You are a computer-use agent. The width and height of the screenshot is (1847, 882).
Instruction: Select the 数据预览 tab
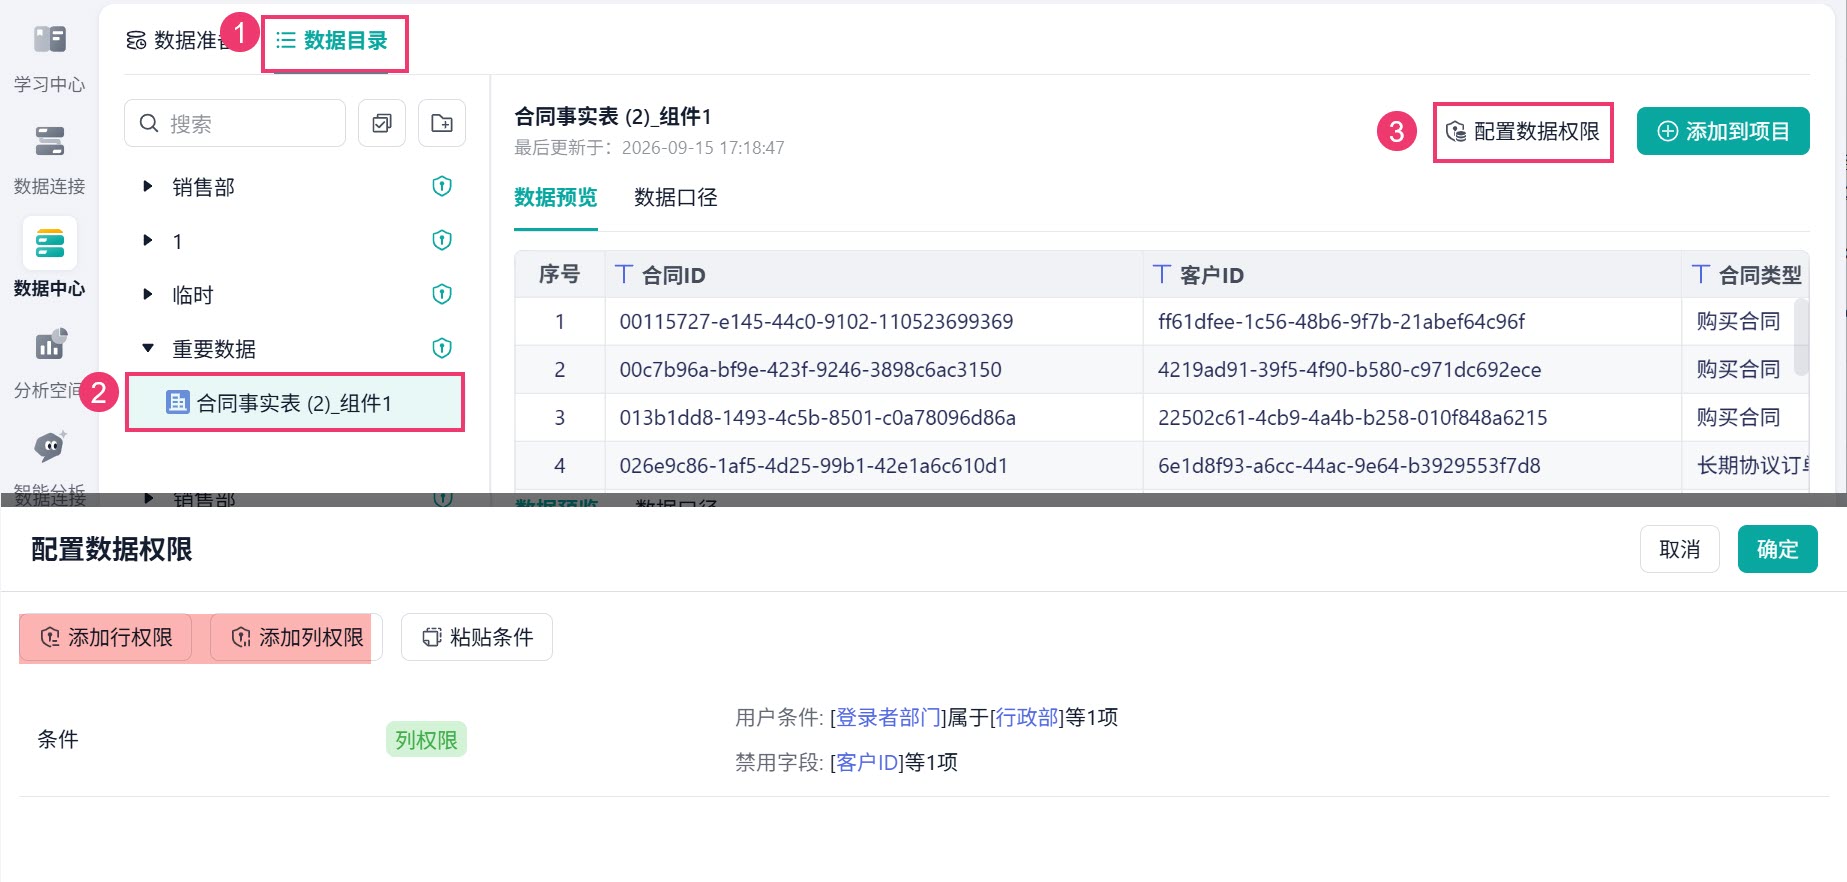[556, 197]
